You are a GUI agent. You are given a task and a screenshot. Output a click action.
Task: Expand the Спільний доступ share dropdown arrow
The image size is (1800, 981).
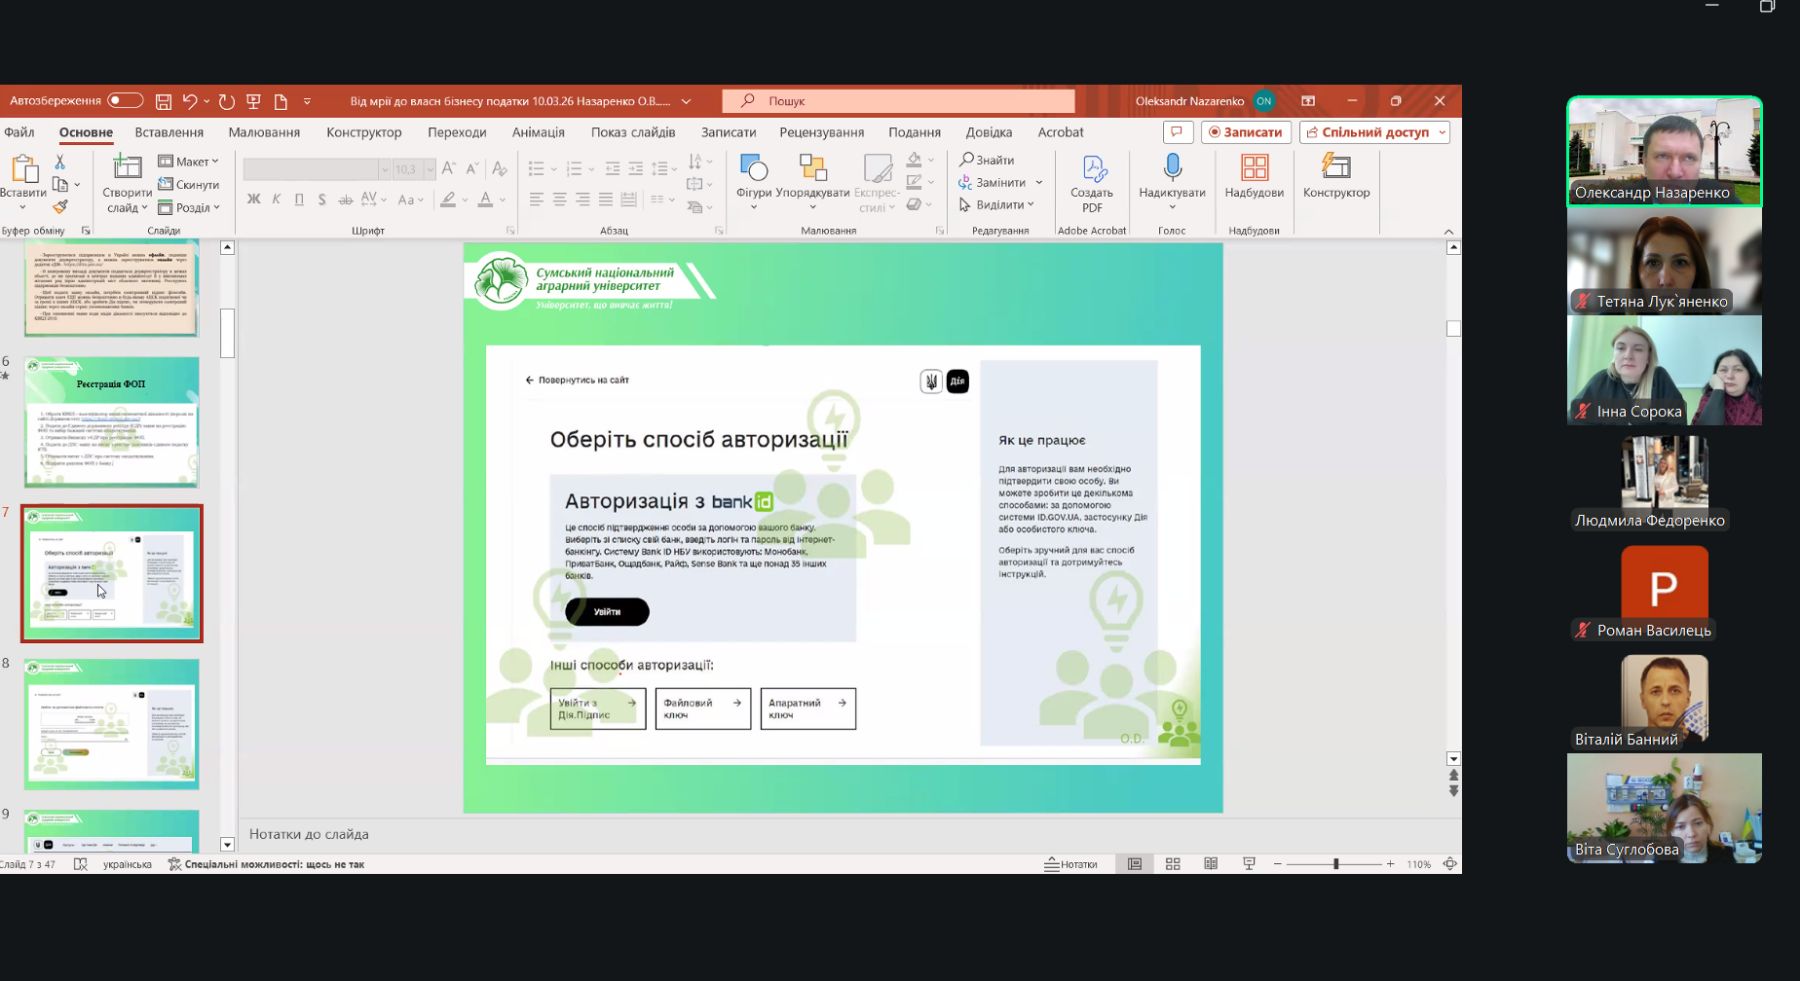click(x=1442, y=132)
